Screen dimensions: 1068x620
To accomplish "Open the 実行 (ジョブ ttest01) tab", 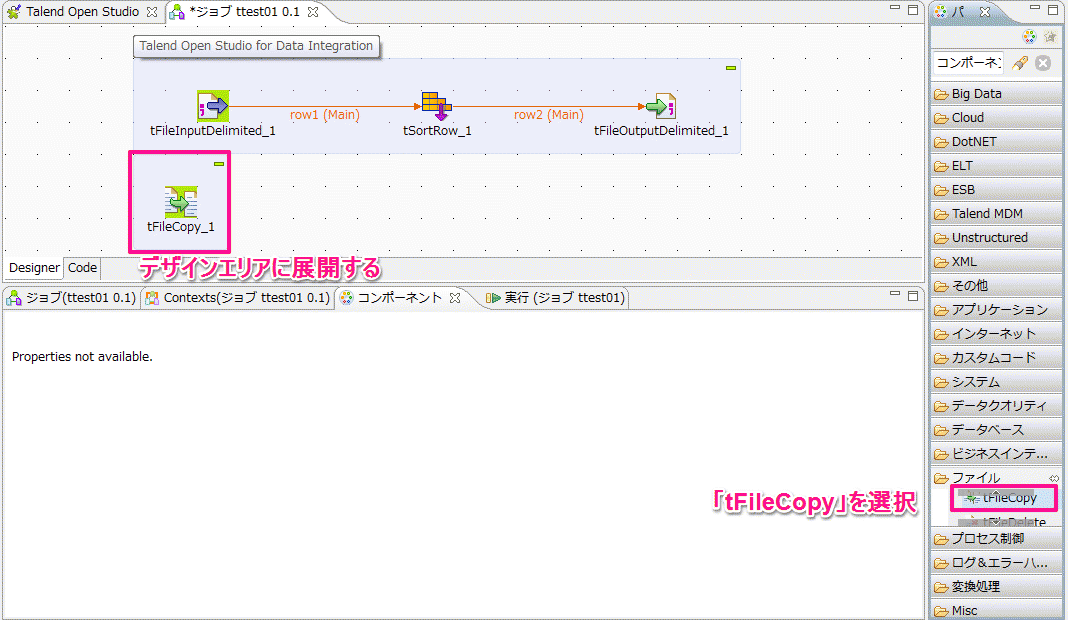I will click(x=556, y=298).
